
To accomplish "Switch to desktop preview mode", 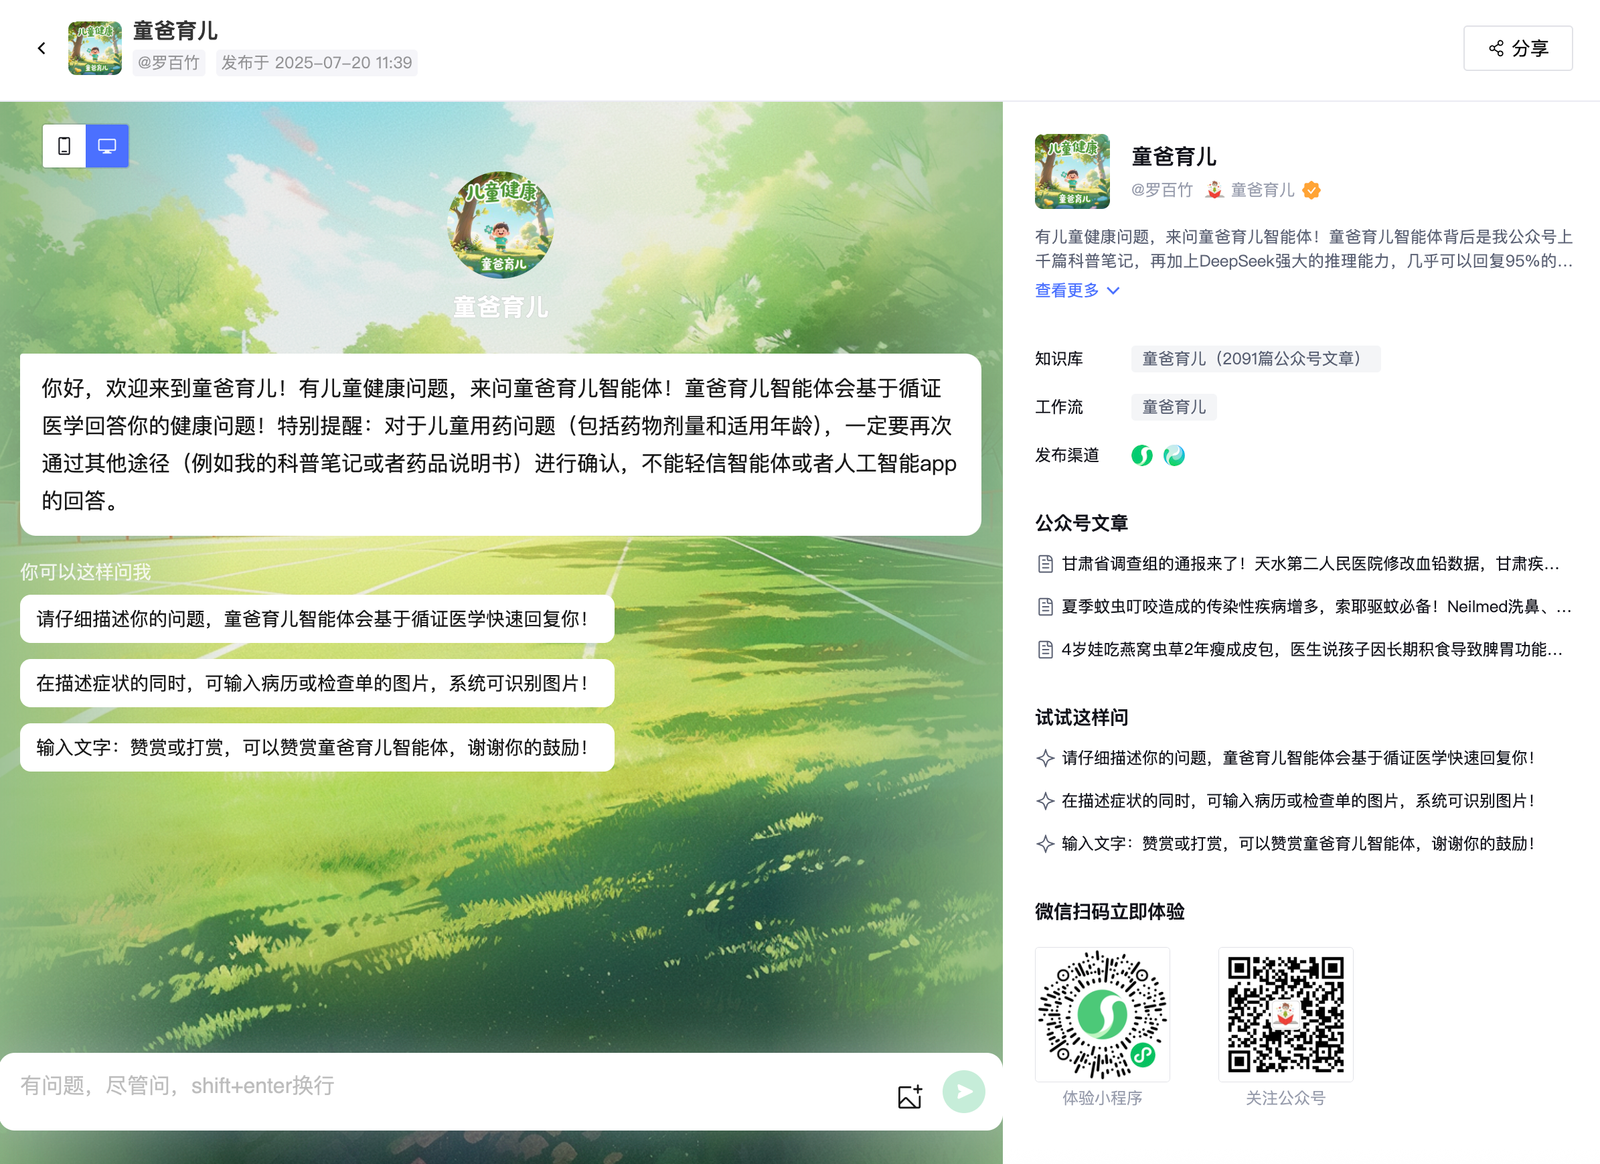I will (107, 146).
